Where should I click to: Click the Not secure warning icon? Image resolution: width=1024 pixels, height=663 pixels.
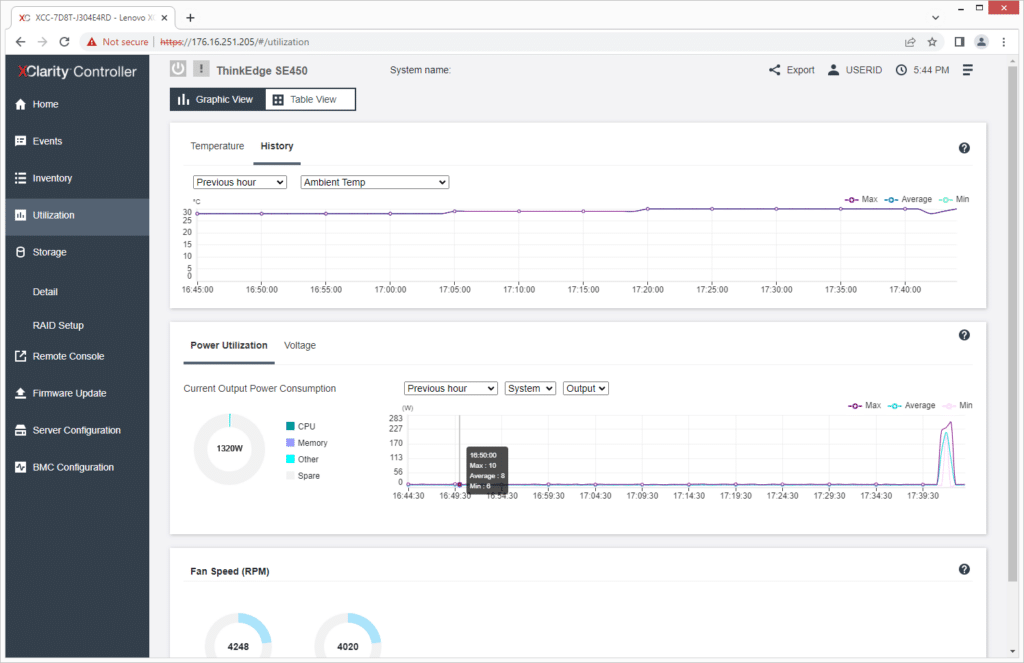[91, 42]
